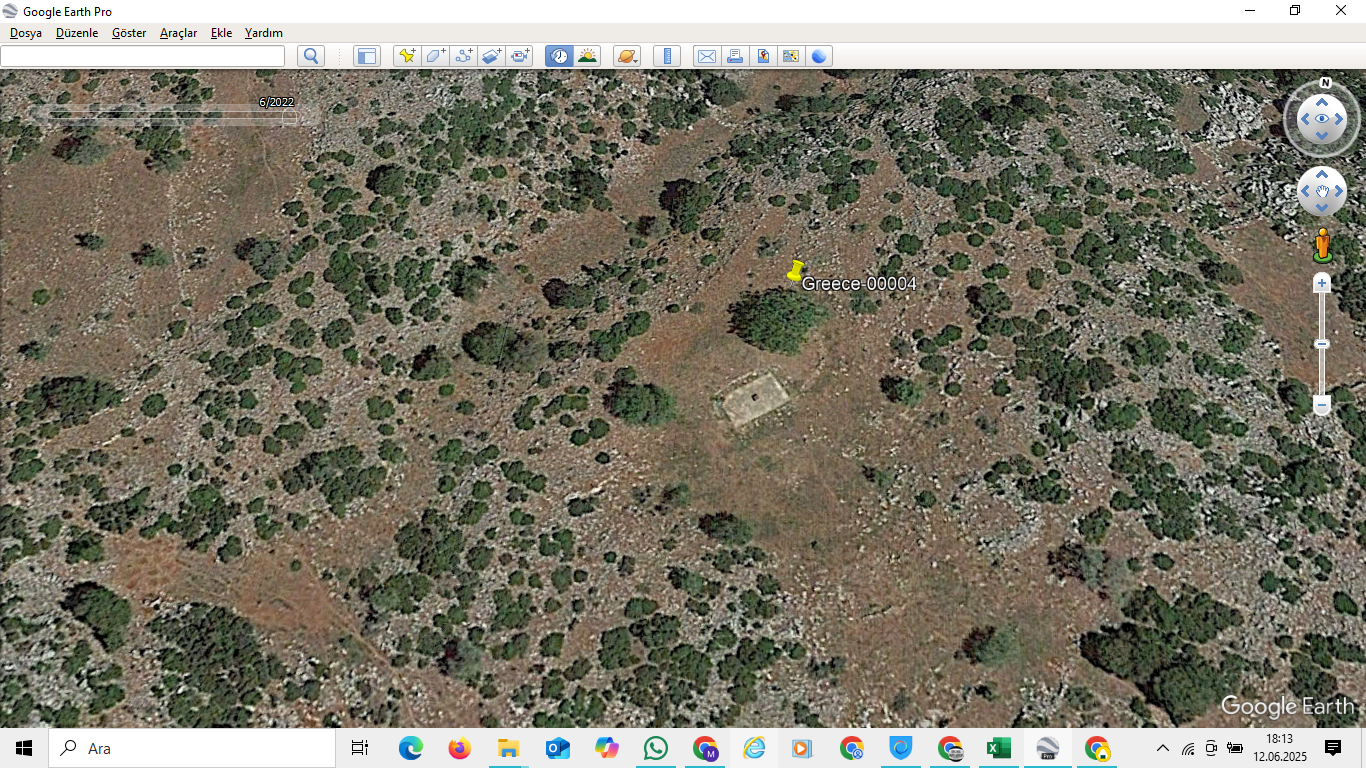Open Firefox from the taskbar
The width and height of the screenshot is (1366, 768).
point(459,748)
